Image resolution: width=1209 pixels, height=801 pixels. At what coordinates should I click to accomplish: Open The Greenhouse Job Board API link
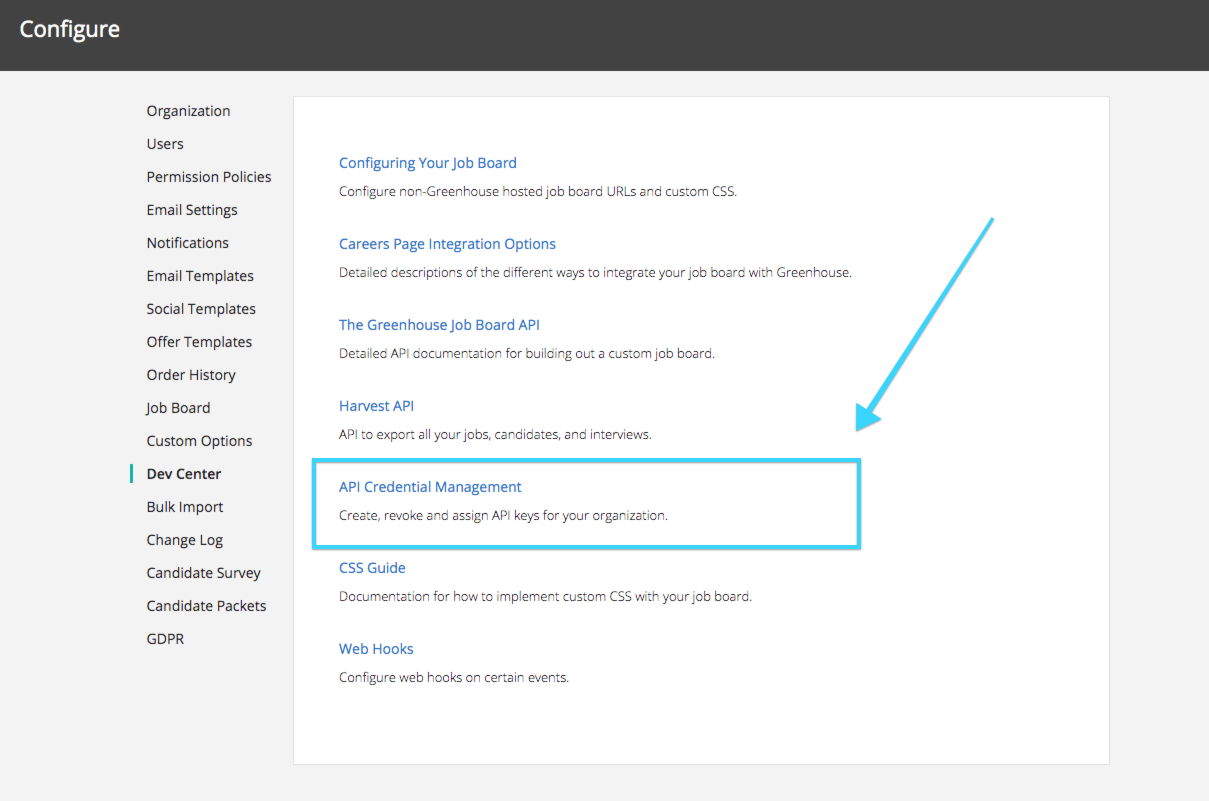439,325
